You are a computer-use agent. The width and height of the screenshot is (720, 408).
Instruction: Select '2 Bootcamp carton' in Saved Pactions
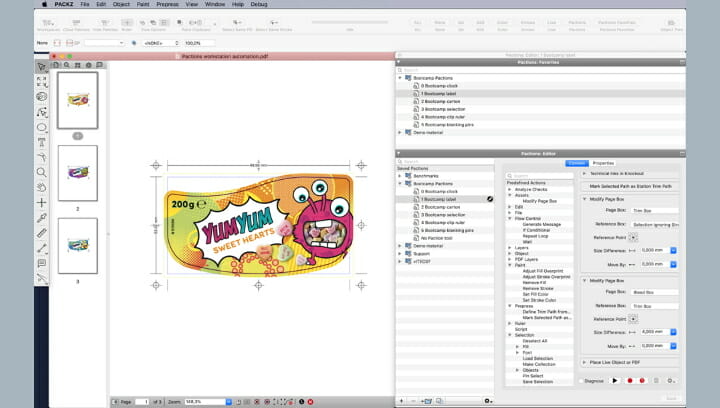(x=440, y=207)
